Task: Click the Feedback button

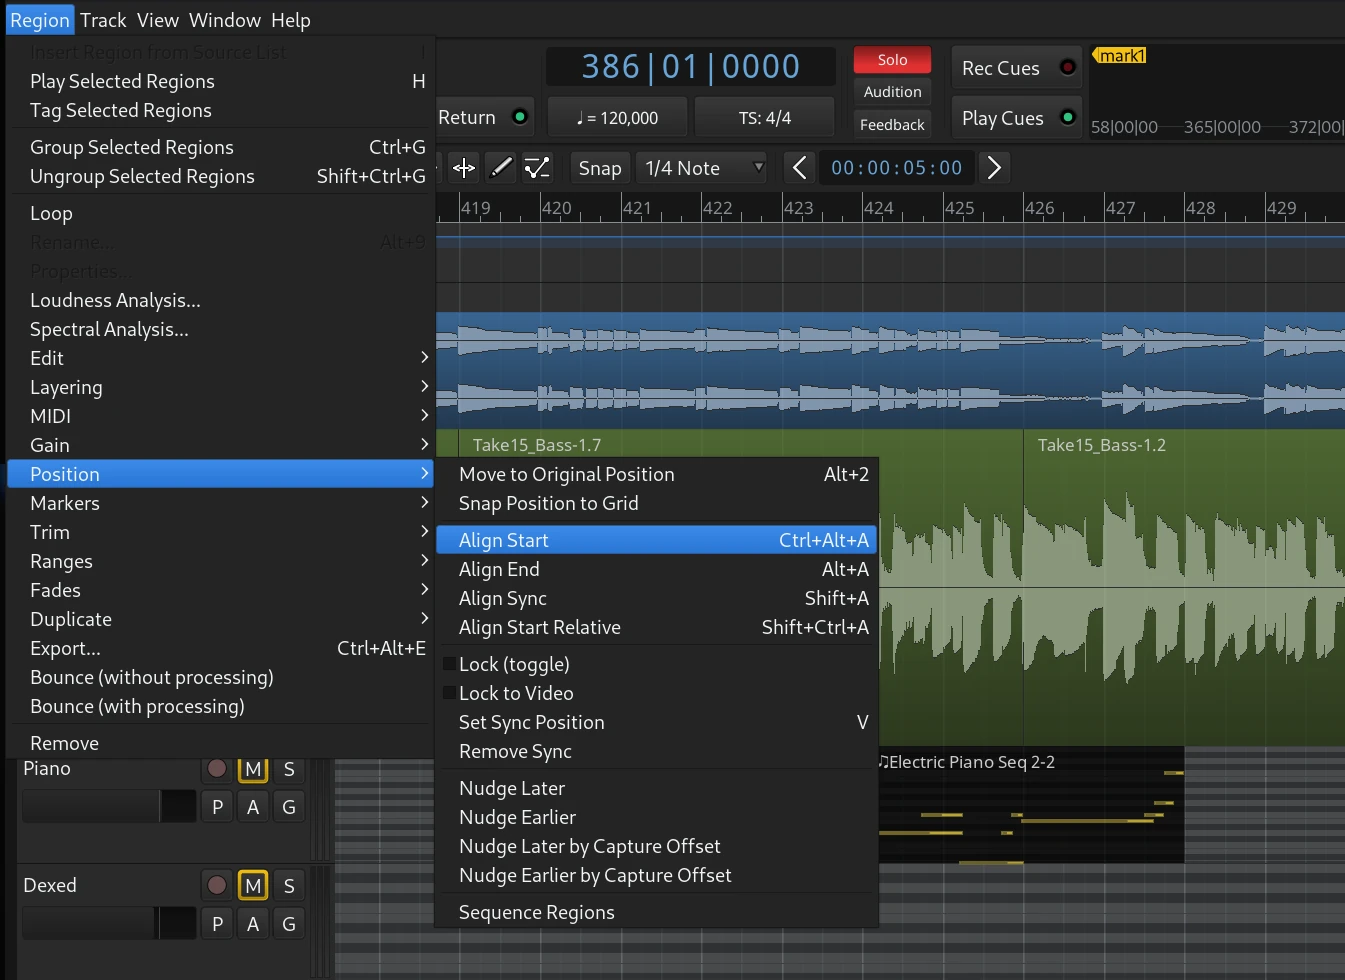Action: [x=892, y=124]
